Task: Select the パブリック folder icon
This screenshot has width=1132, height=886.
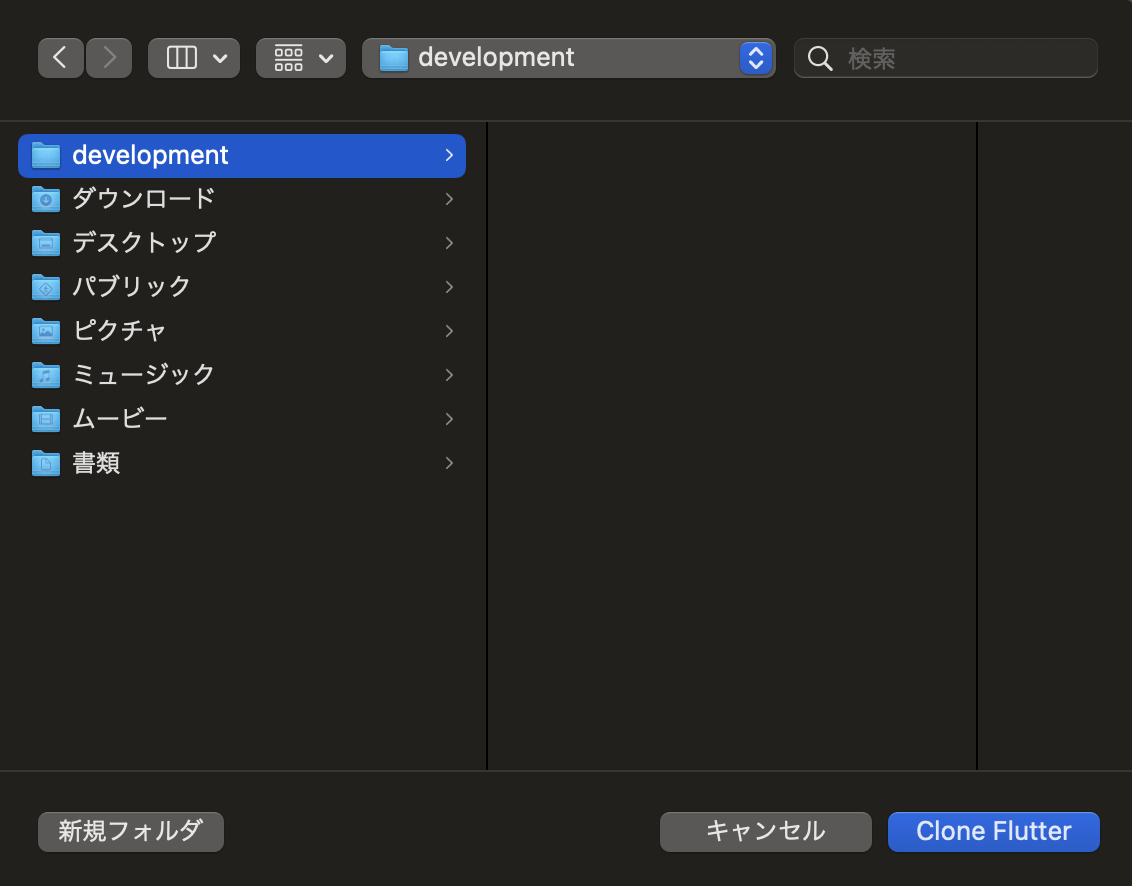Action: pos(46,287)
